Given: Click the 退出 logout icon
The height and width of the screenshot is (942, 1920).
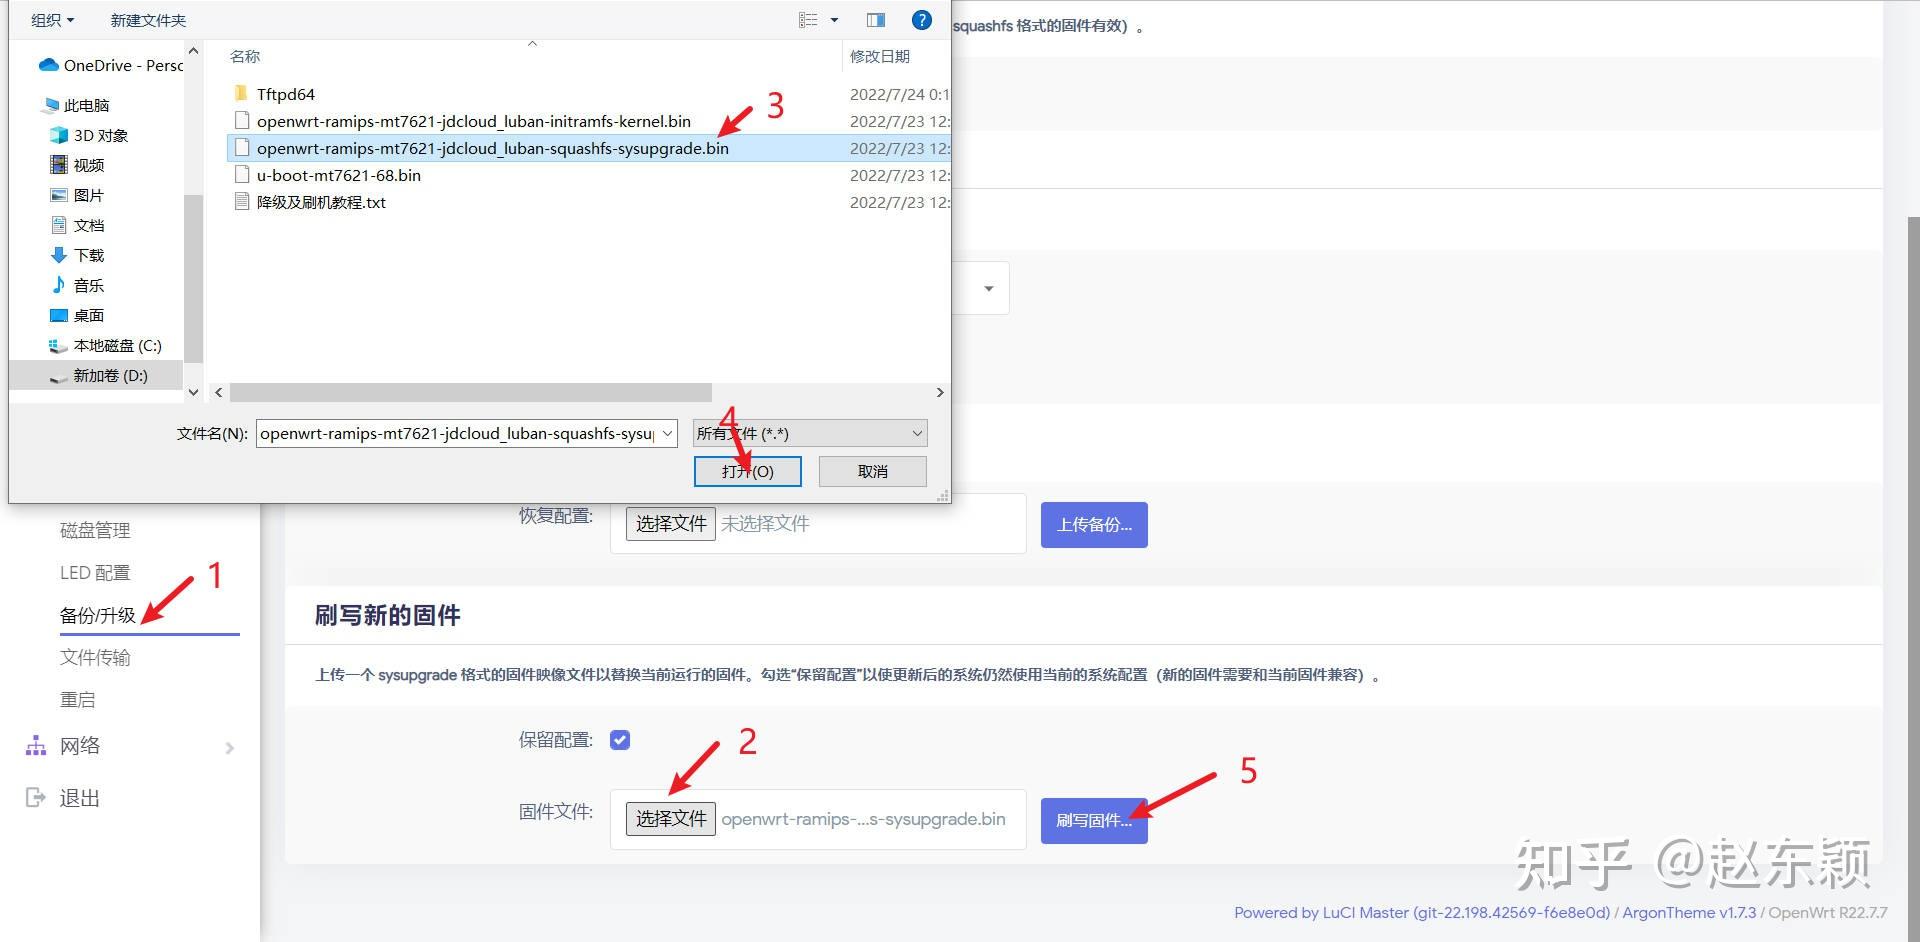Looking at the screenshot, I should (x=35, y=797).
